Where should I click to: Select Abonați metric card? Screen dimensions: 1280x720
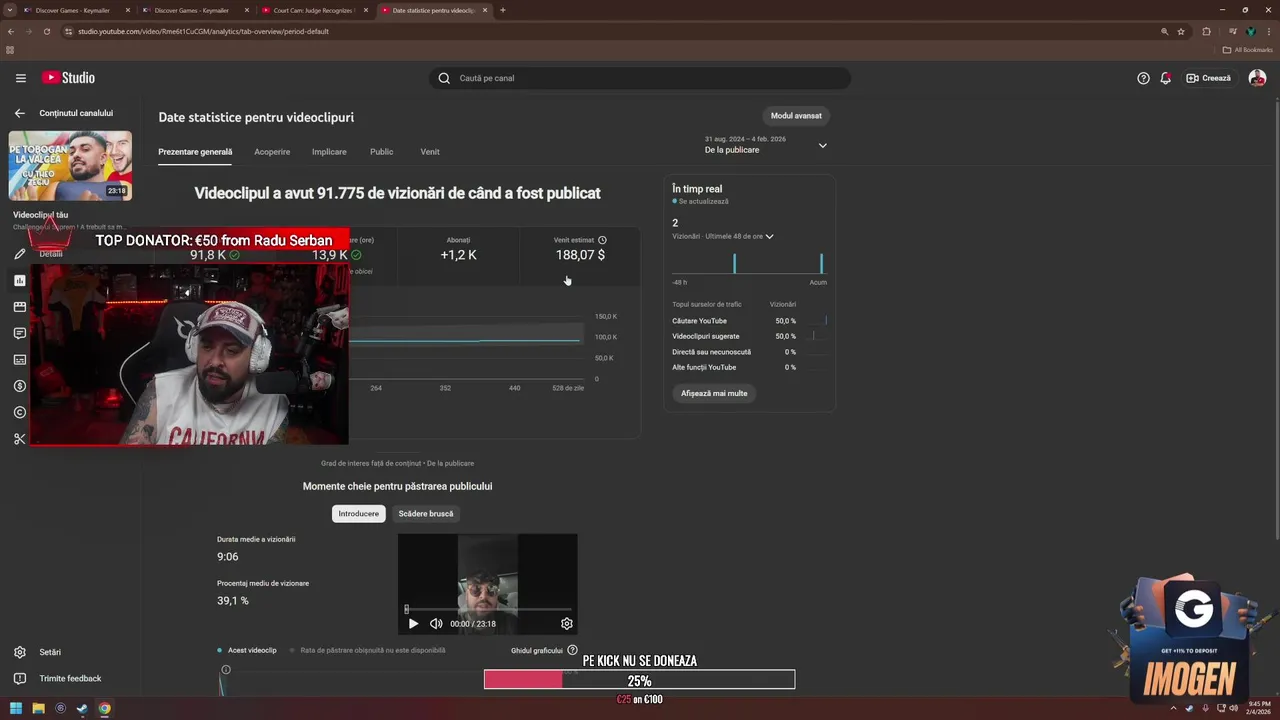tap(458, 255)
